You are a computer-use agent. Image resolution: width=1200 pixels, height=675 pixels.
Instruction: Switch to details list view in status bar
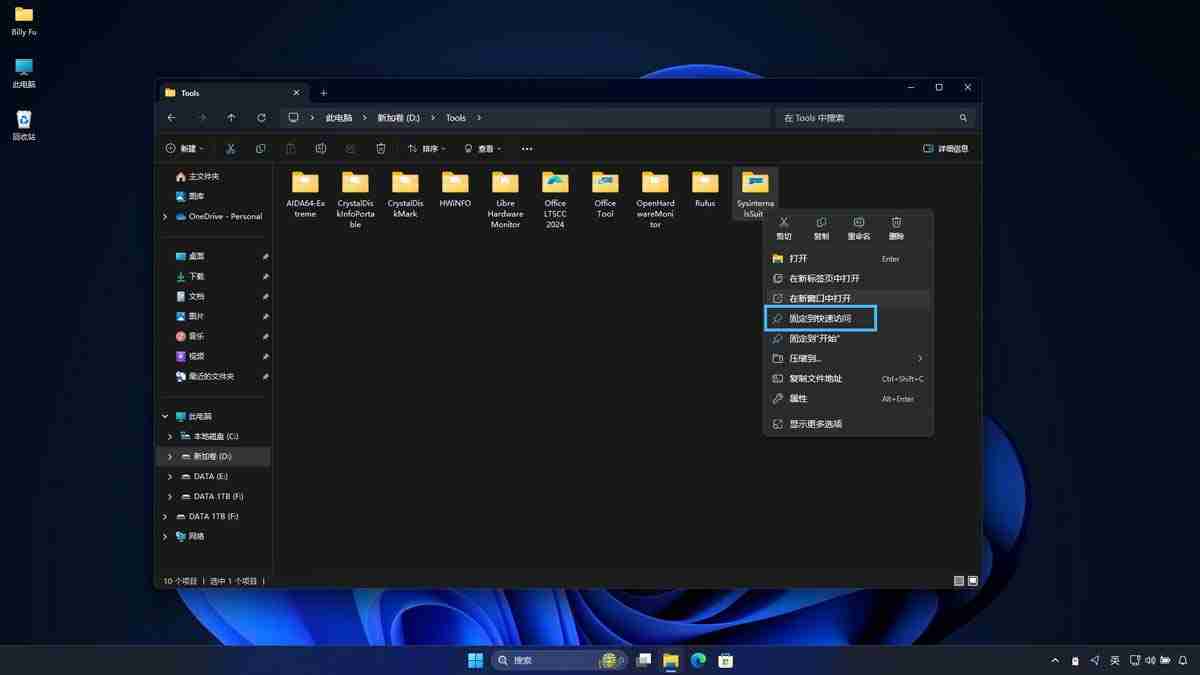(959, 581)
